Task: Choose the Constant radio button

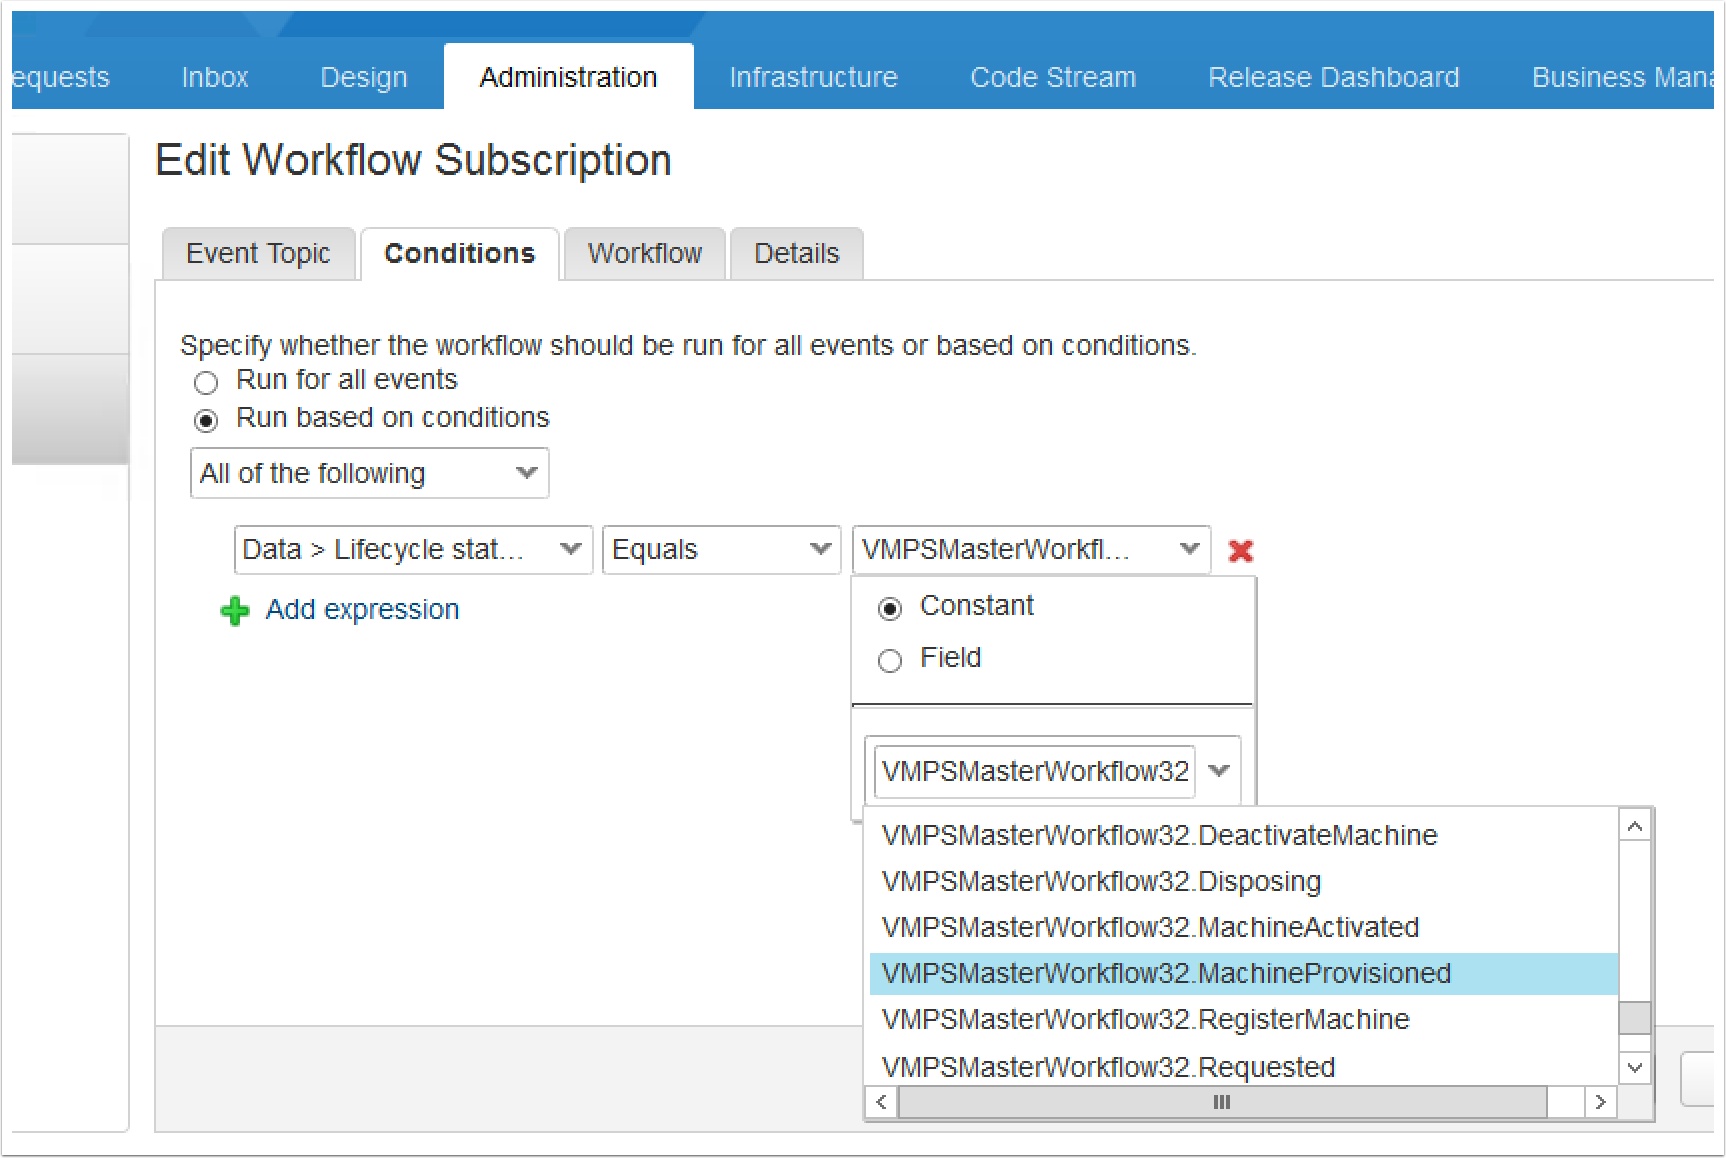Action: [x=889, y=608]
